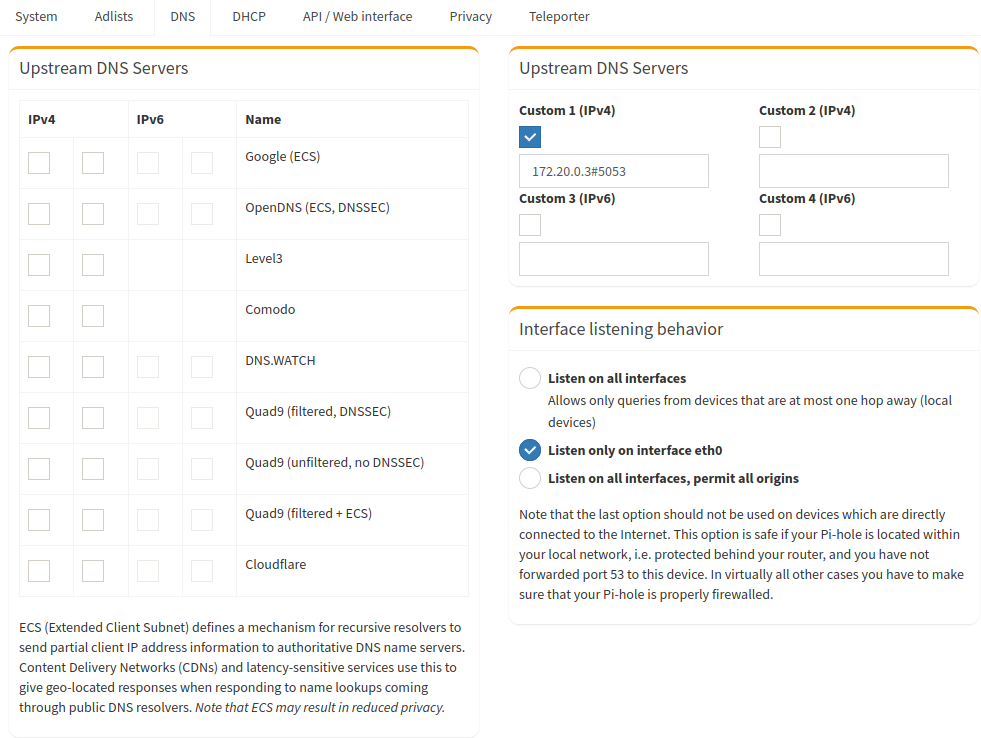The width and height of the screenshot is (981, 738).
Task: Check first IPv6 box for Quad9 (filtered + ECS)
Action: click(x=148, y=520)
